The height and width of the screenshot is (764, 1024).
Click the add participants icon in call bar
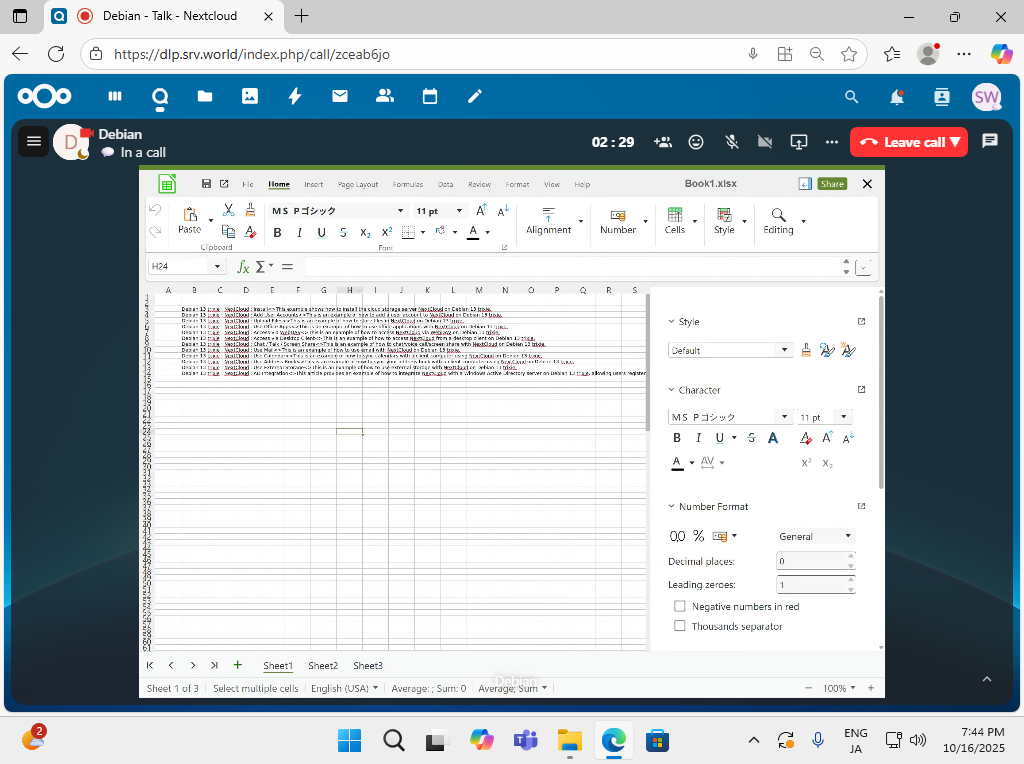662,142
